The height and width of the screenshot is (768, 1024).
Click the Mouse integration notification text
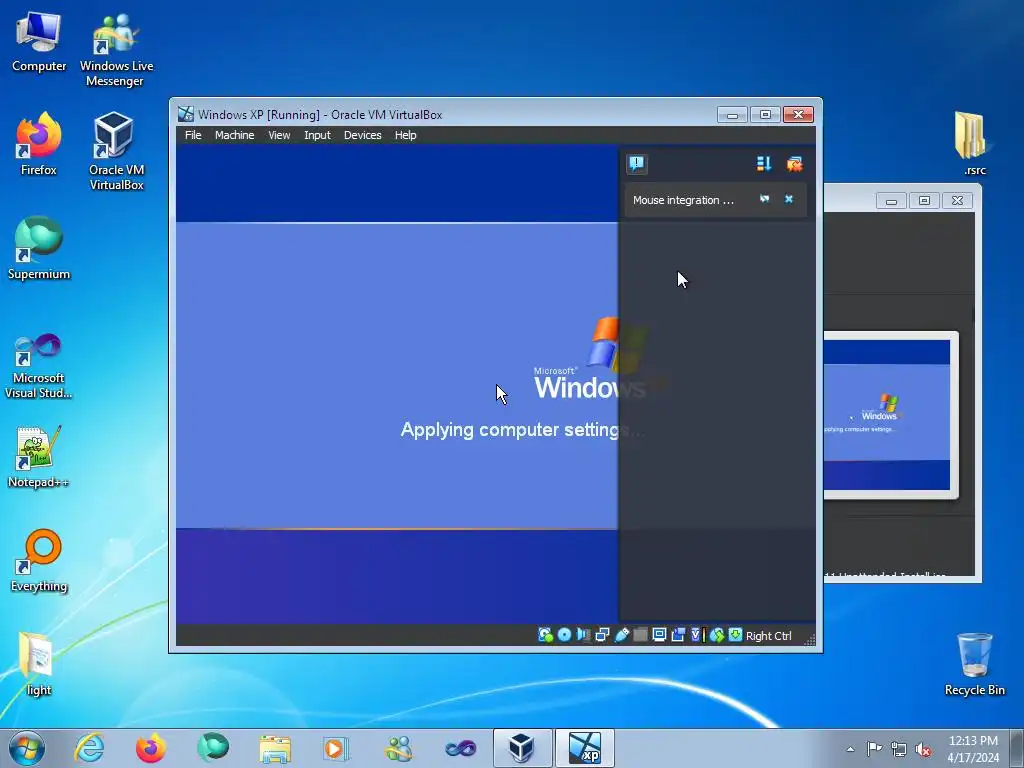[683, 200]
